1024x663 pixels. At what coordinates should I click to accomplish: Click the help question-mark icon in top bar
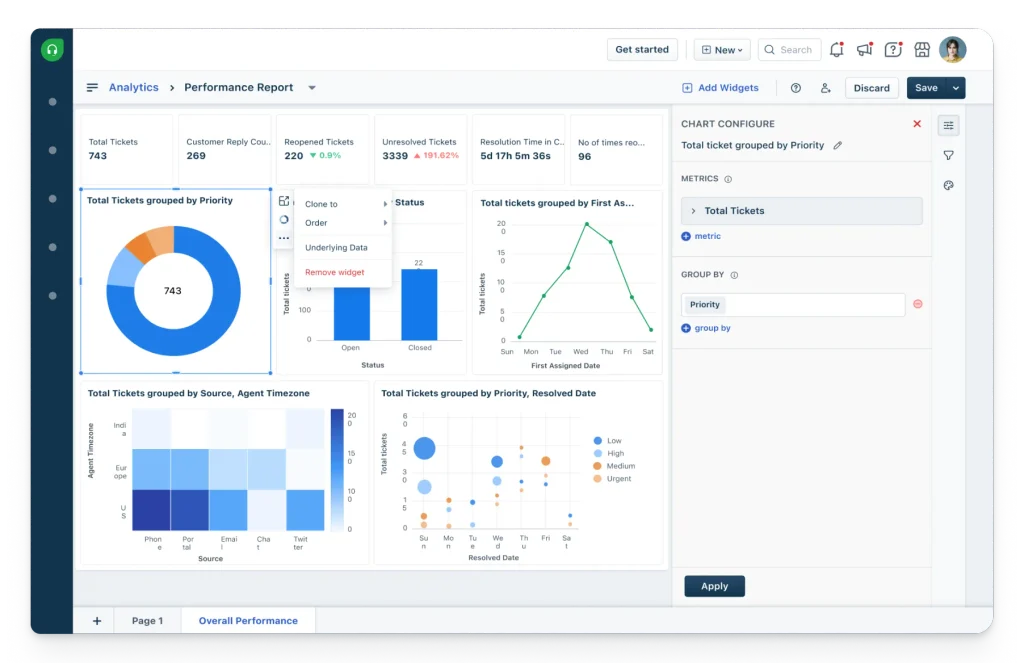tap(893, 50)
